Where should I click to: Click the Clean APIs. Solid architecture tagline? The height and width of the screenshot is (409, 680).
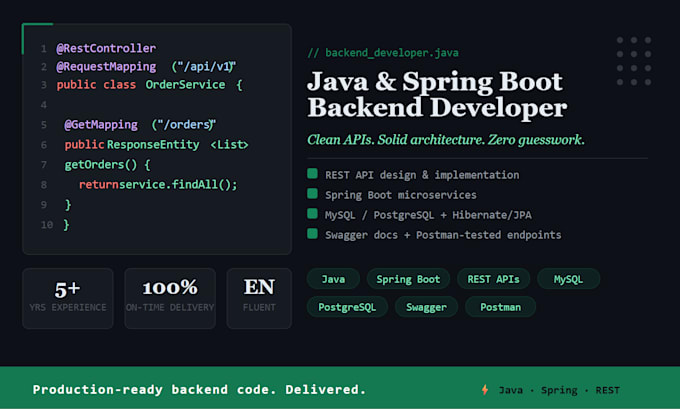tap(446, 140)
